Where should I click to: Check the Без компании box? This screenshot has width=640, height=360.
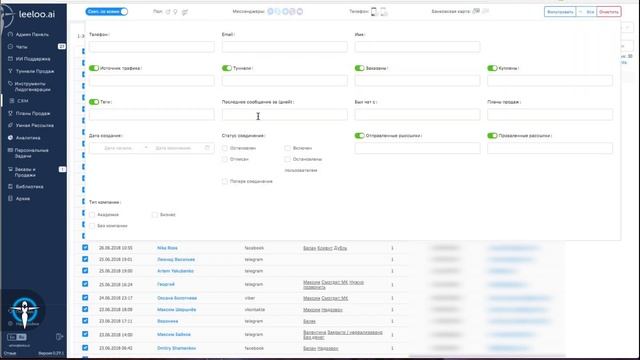point(92,225)
